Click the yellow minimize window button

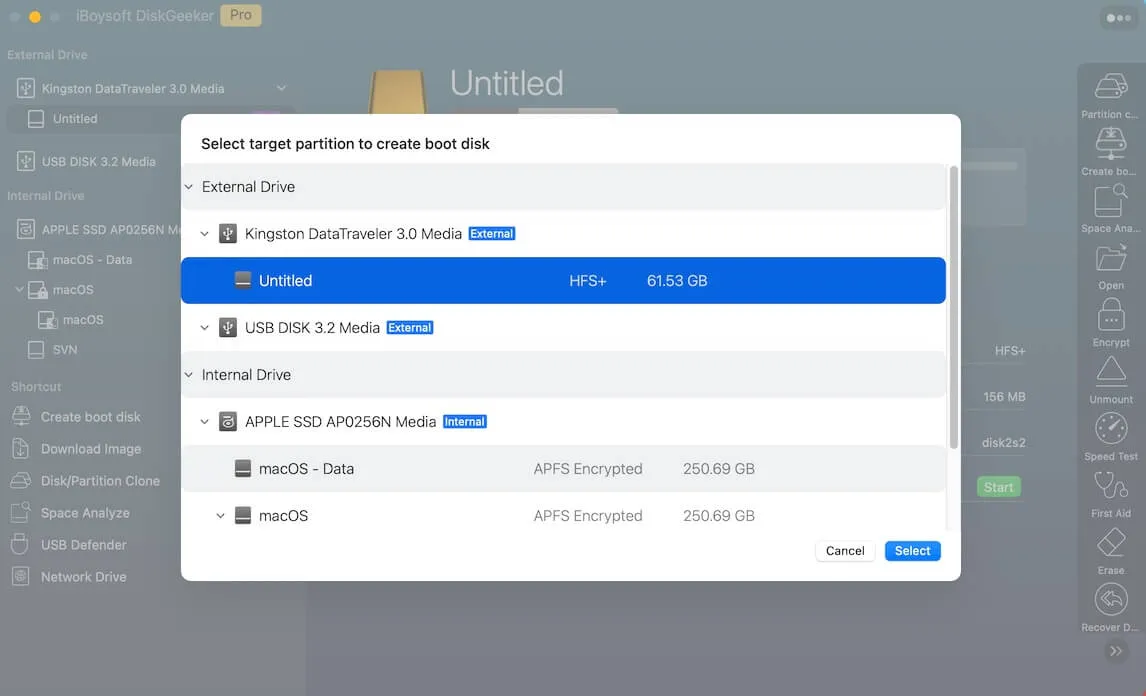pos(34,16)
